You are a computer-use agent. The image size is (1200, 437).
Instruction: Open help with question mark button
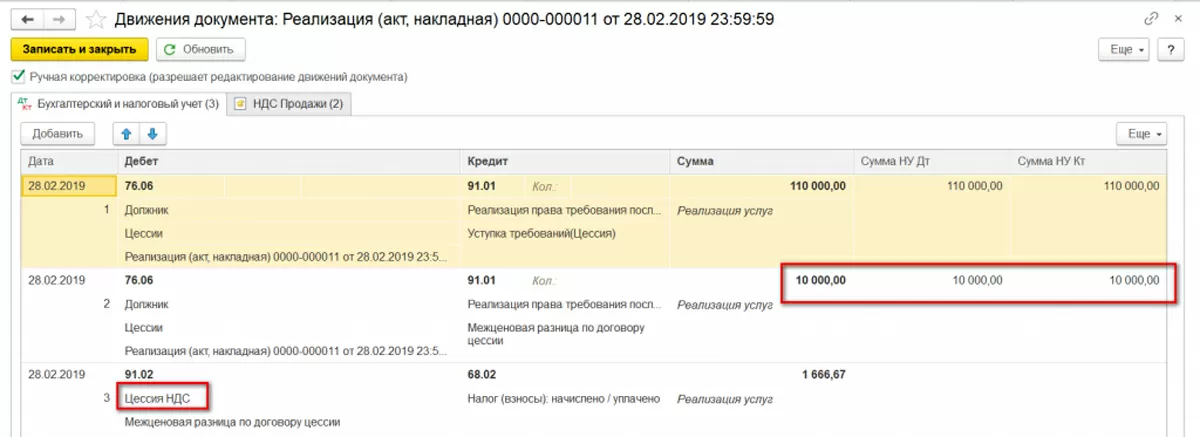coord(1169,49)
